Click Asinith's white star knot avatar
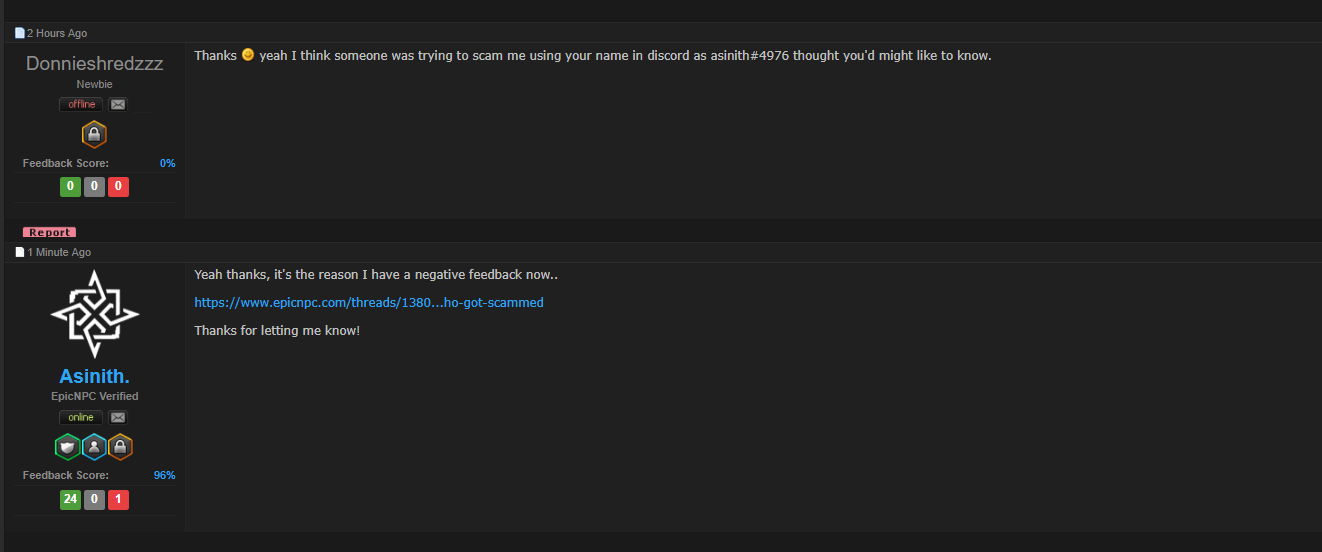The width and height of the screenshot is (1322, 552). click(x=95, y=314)
